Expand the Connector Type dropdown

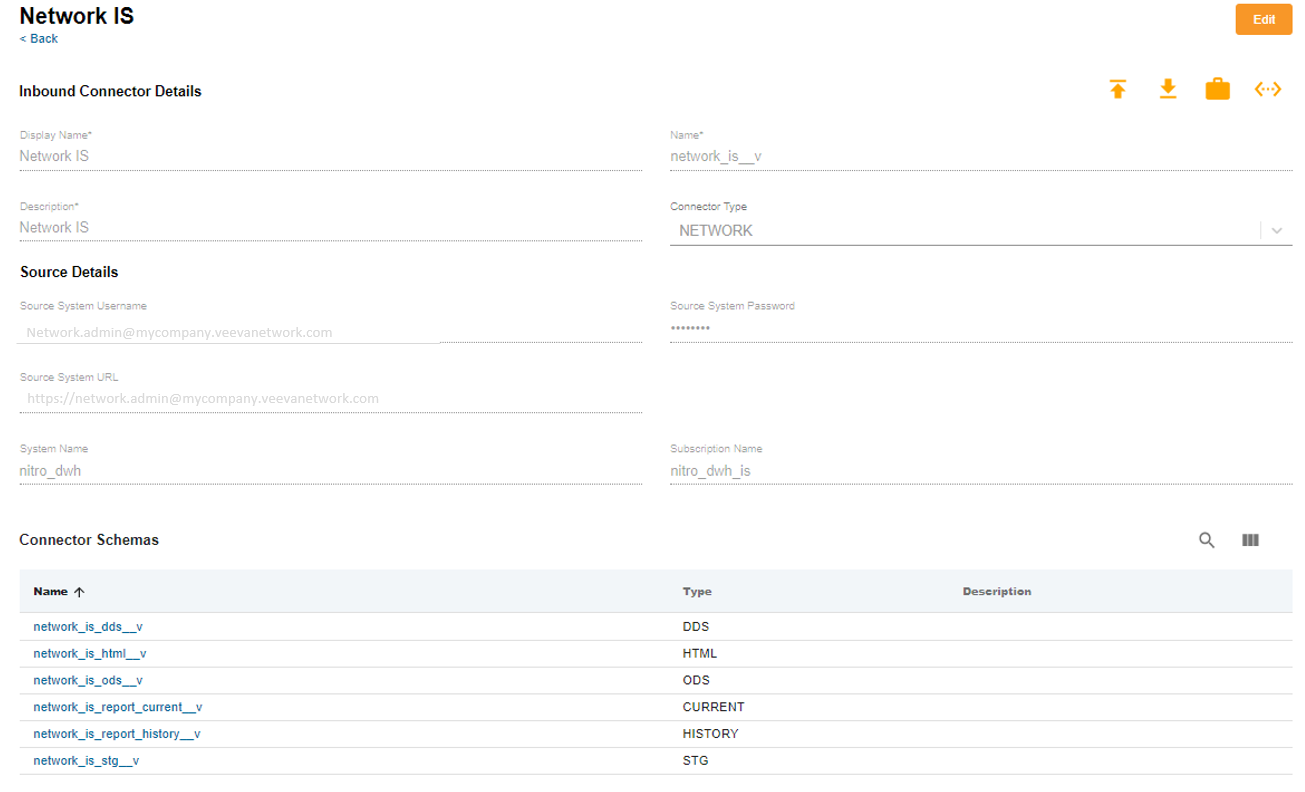1277,230
